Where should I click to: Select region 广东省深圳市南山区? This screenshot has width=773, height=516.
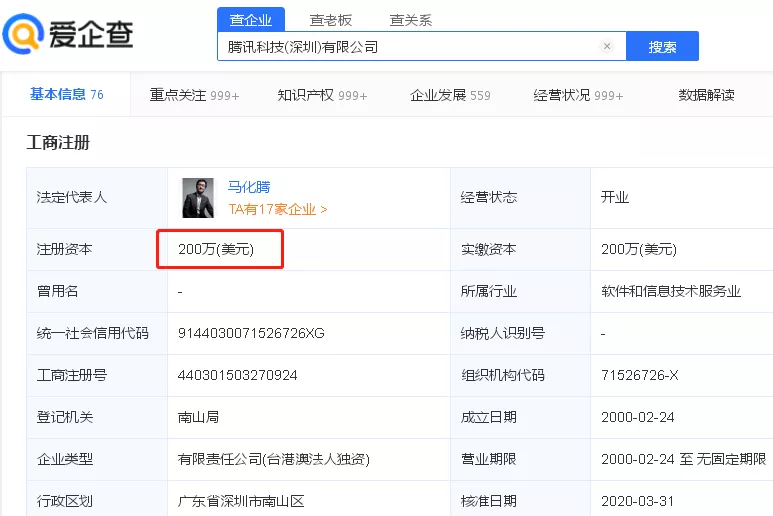(241, 501)
